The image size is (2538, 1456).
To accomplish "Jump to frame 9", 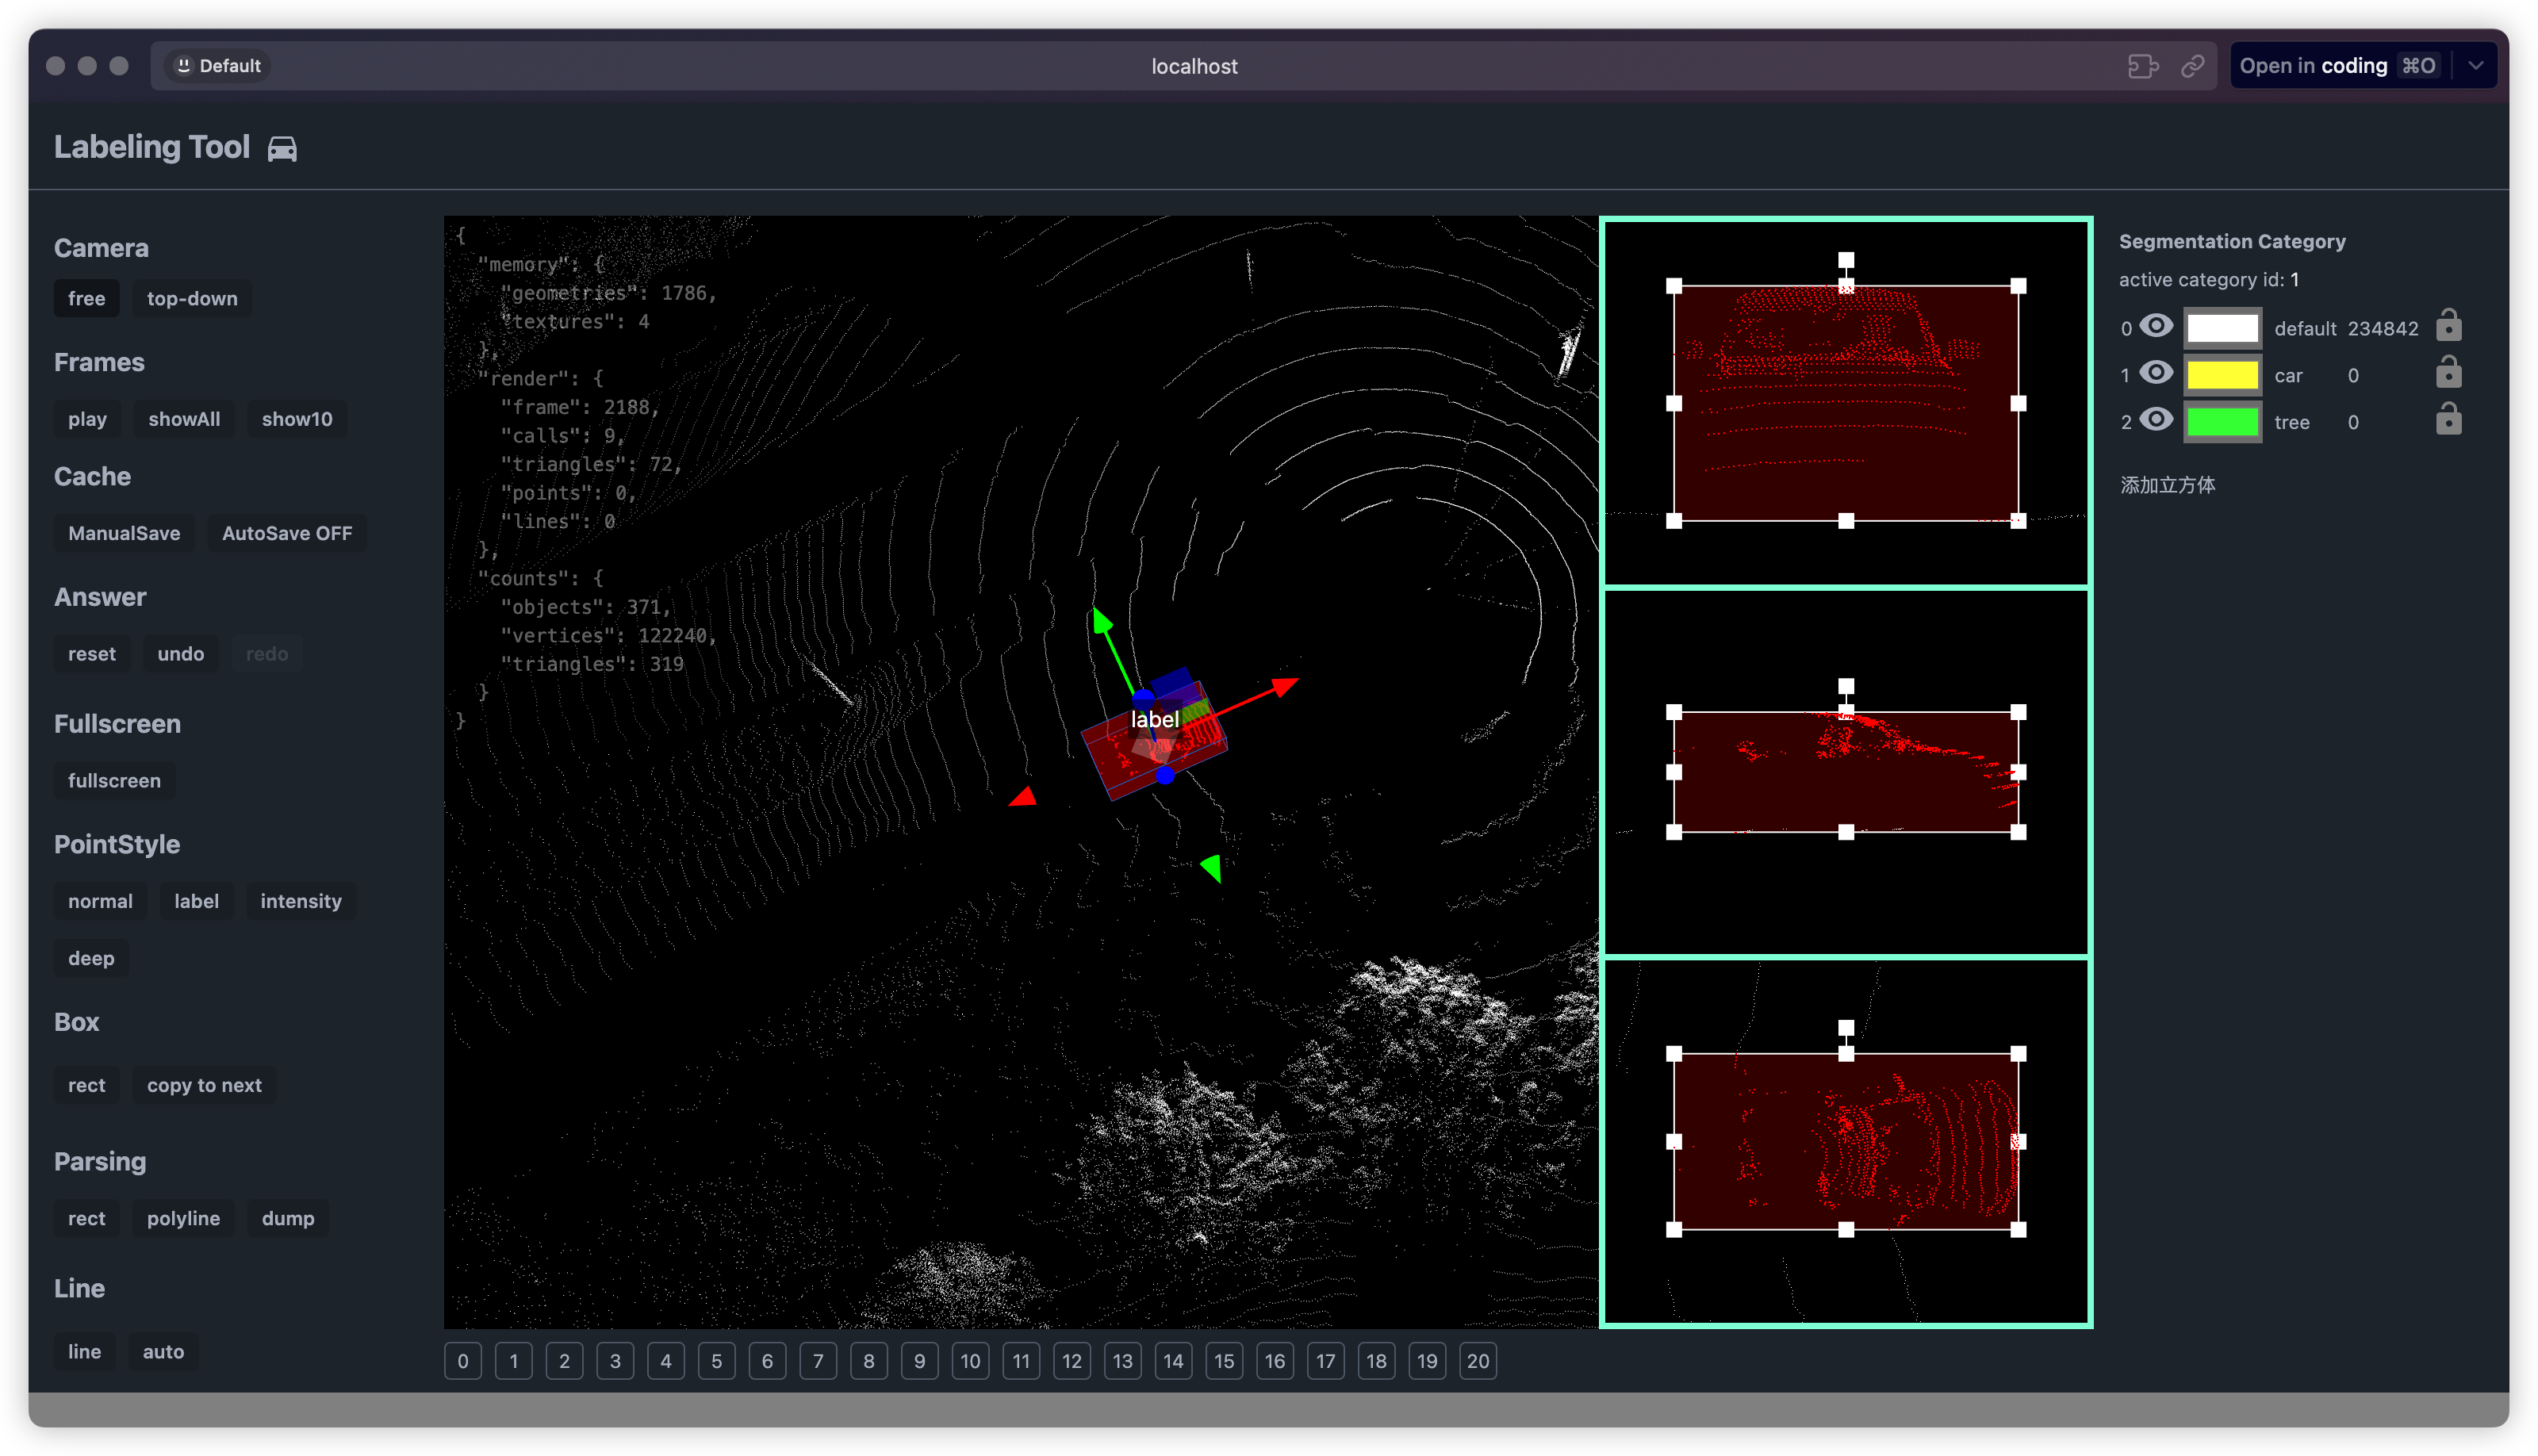I will (x=919, y=1361).
